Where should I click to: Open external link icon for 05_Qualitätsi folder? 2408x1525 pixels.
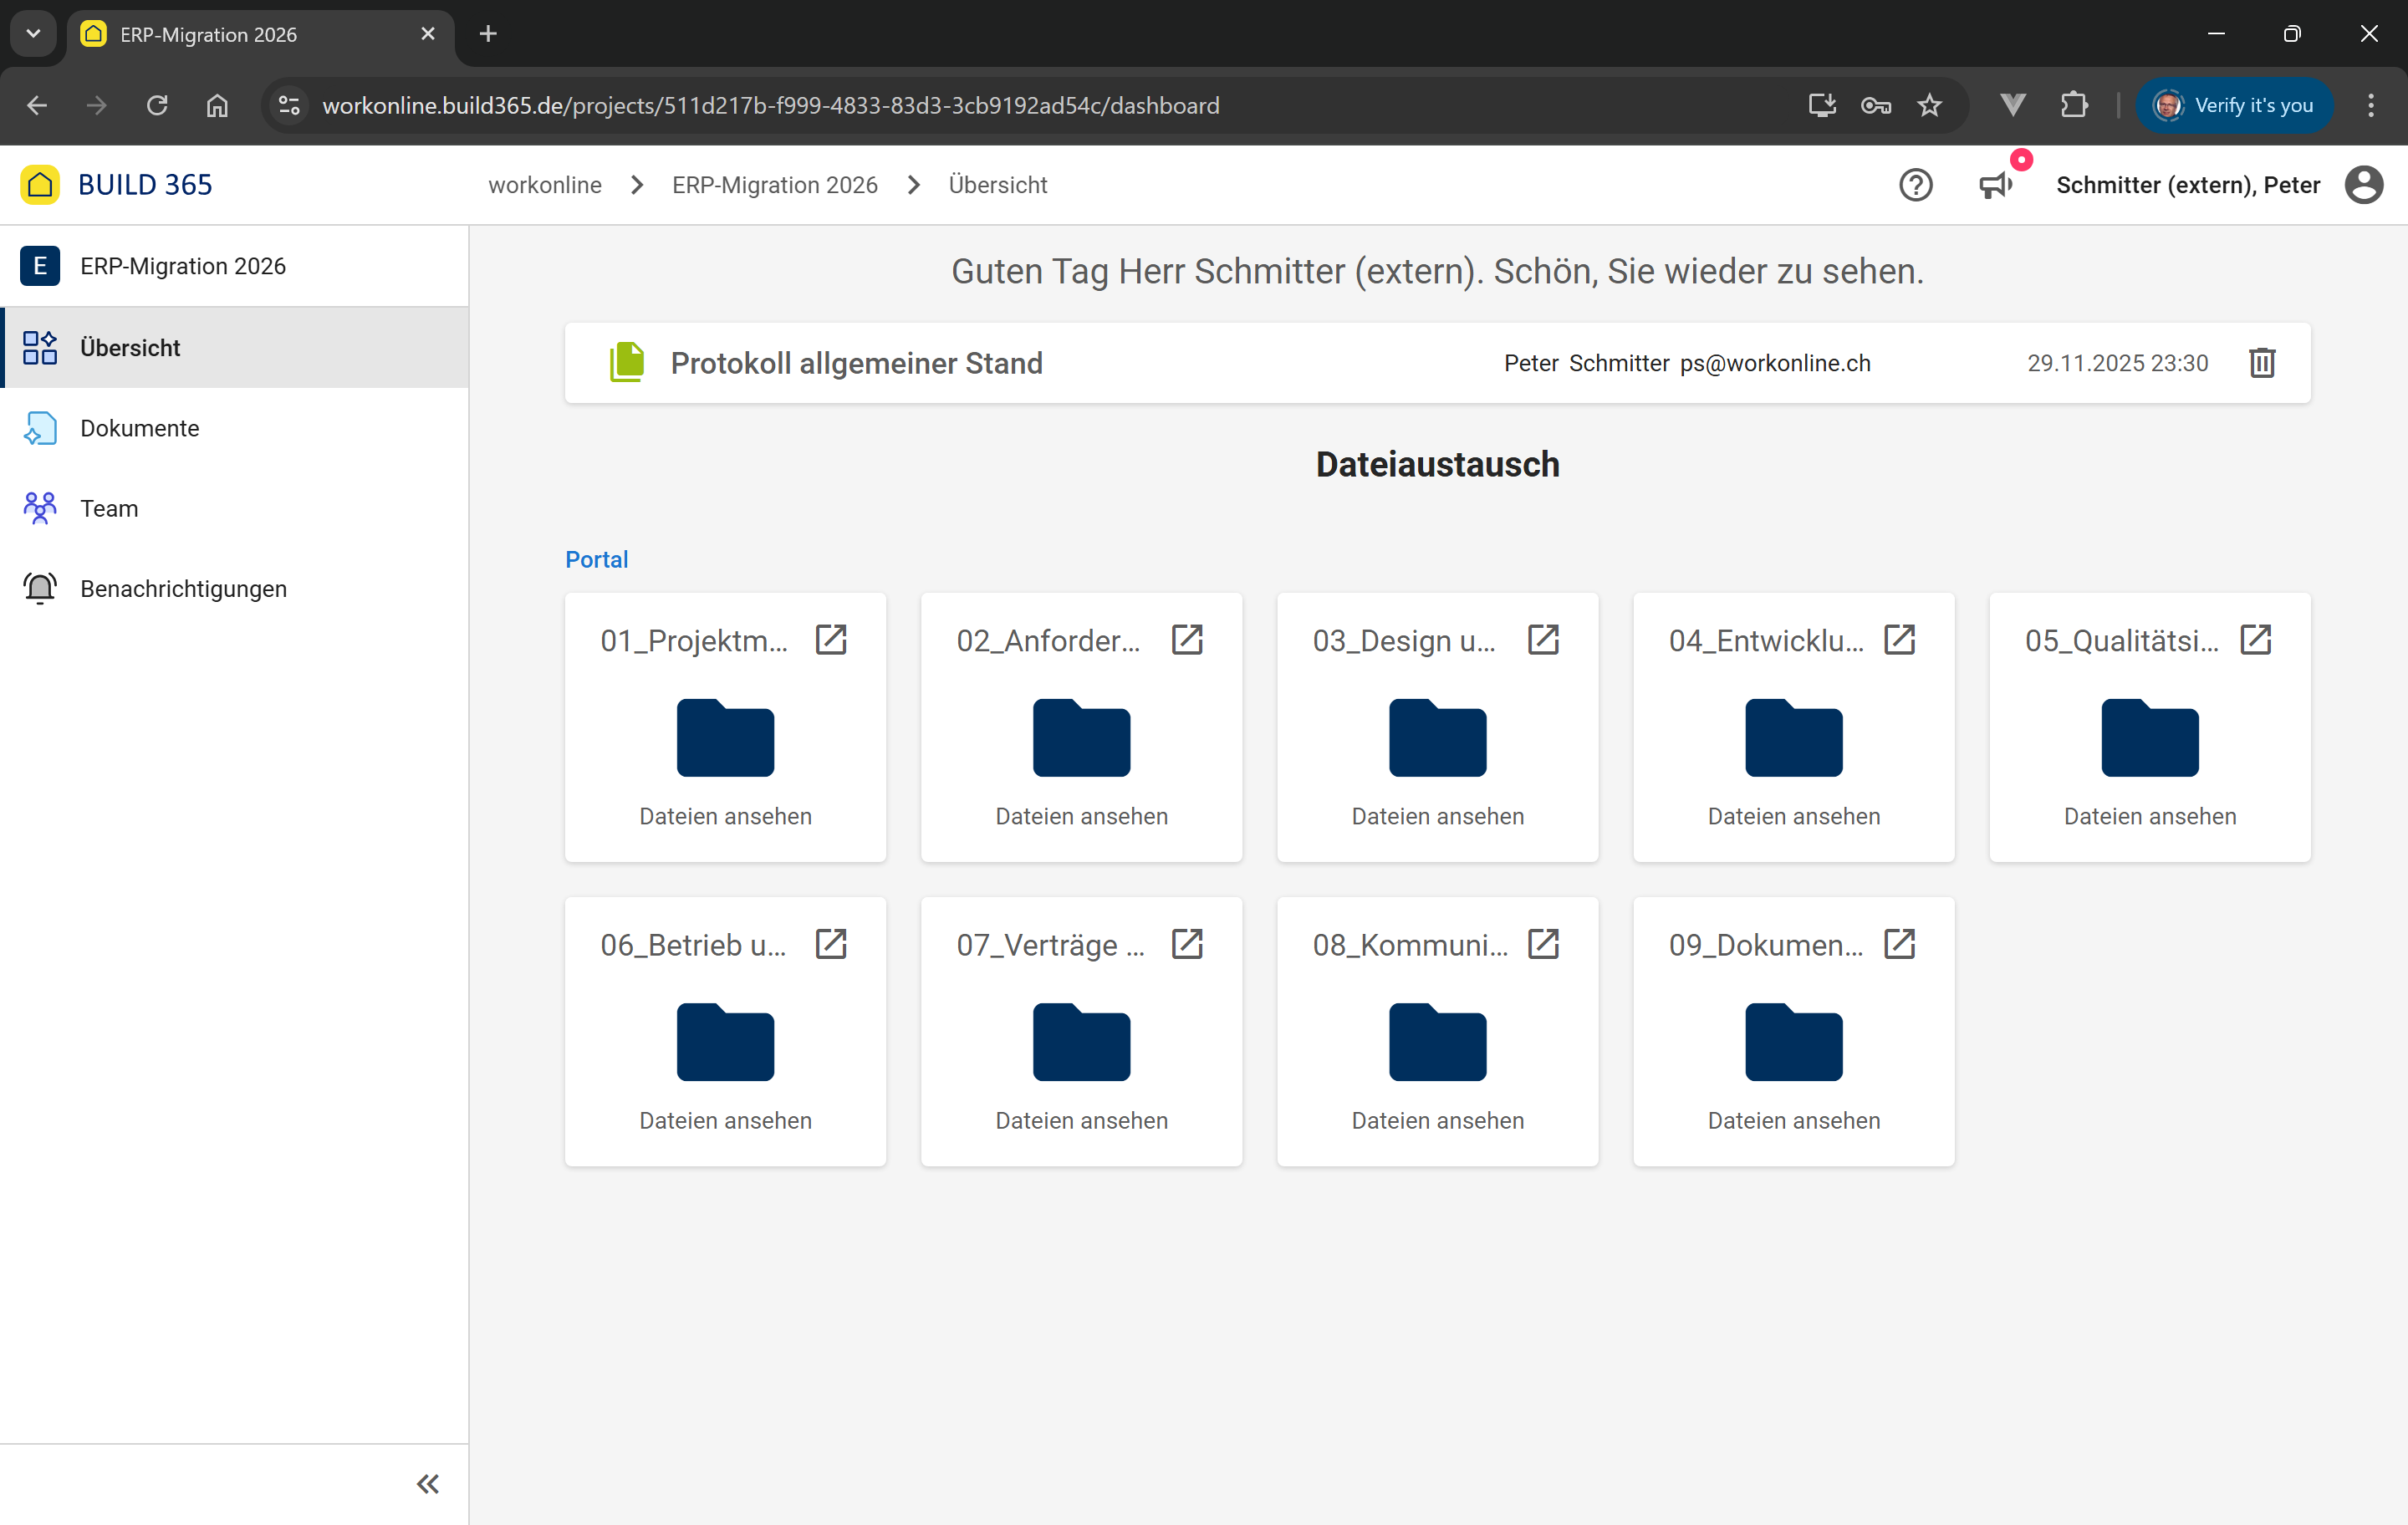[x=2255, y=640]
